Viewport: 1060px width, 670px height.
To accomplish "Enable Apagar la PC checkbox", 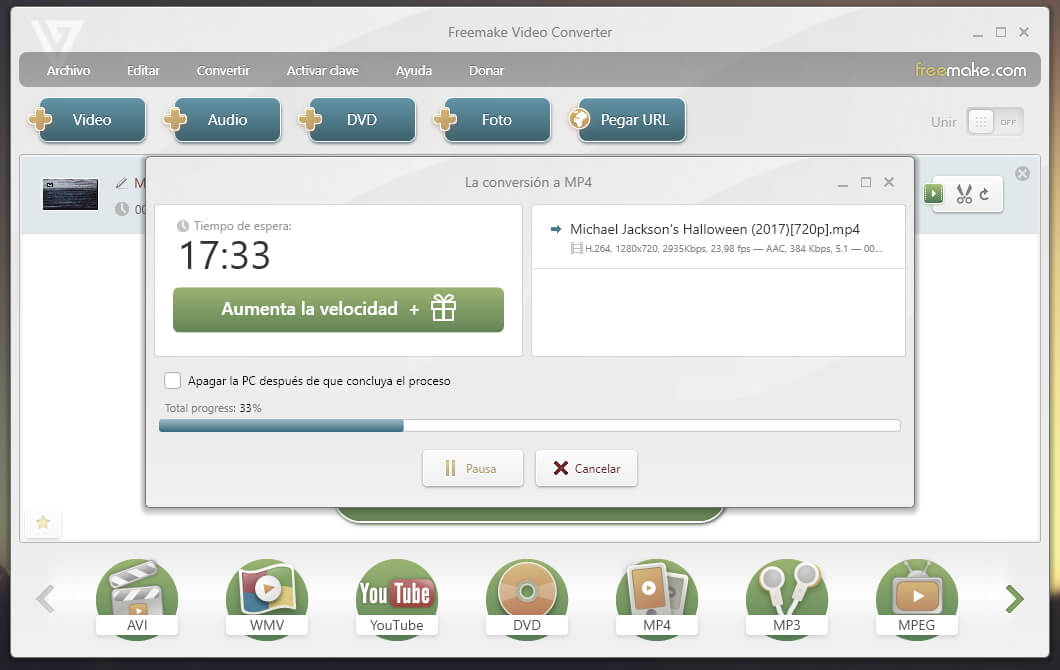I will click(172, 381).
